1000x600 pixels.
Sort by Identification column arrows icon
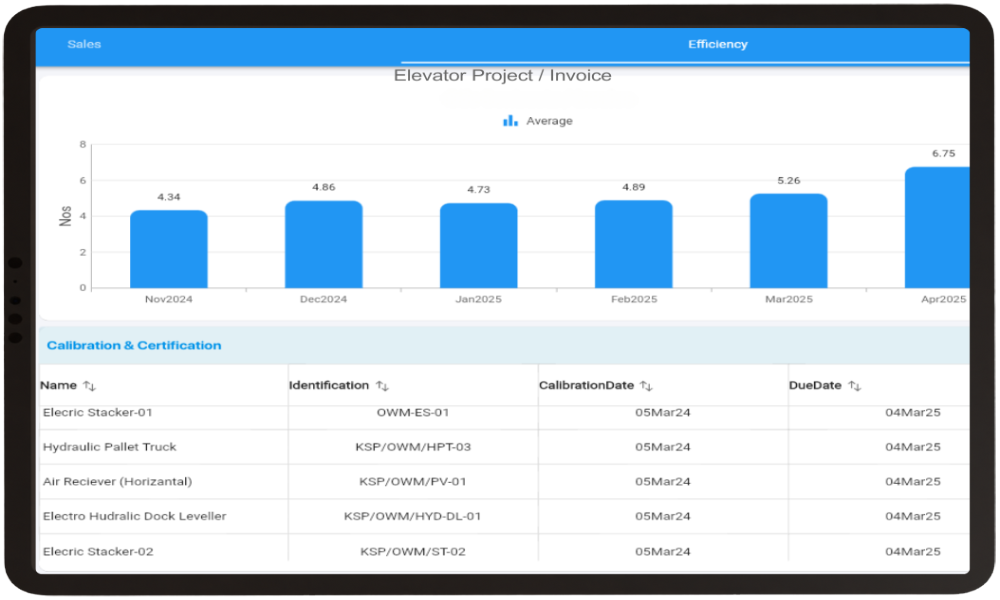(382, 386)
